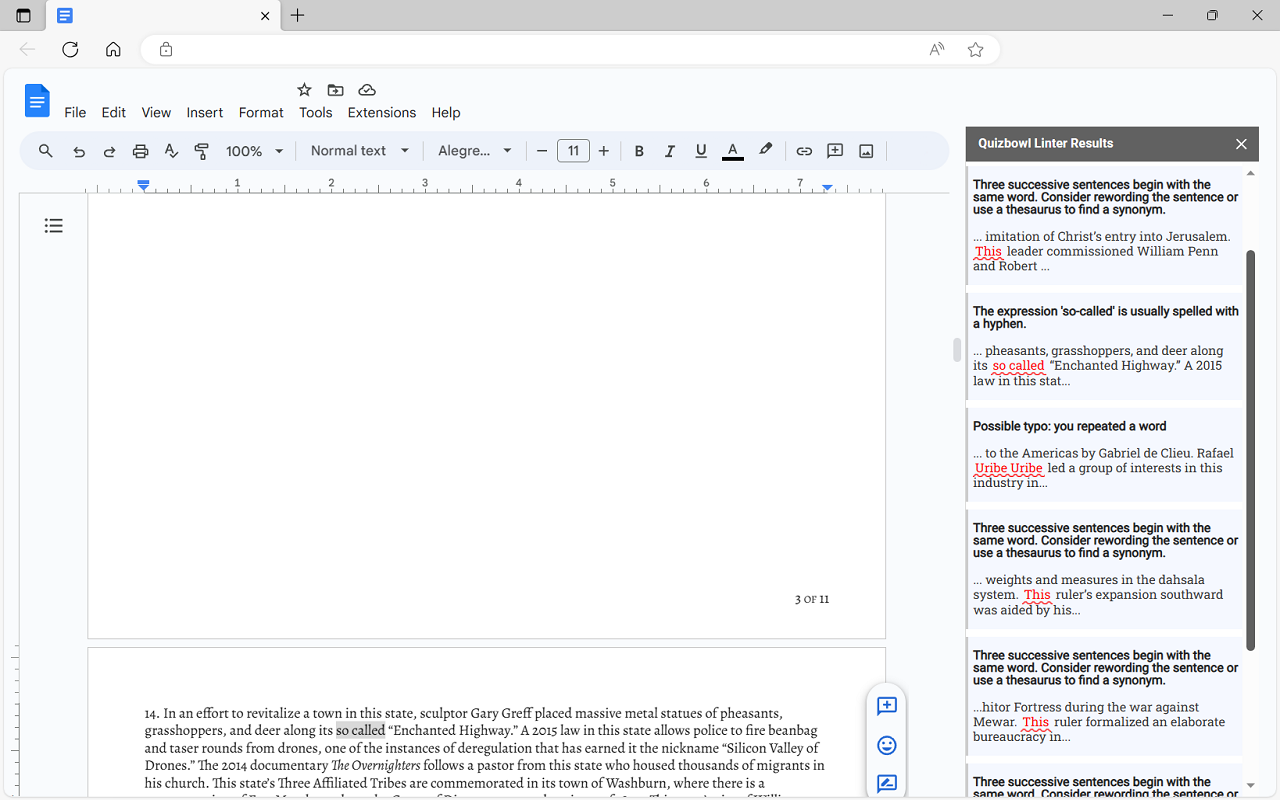Screen dimensions: 1280x800
Task: Click the 'Quizbowl Linter Results' sidebar title
Action: coord(1045,144)
